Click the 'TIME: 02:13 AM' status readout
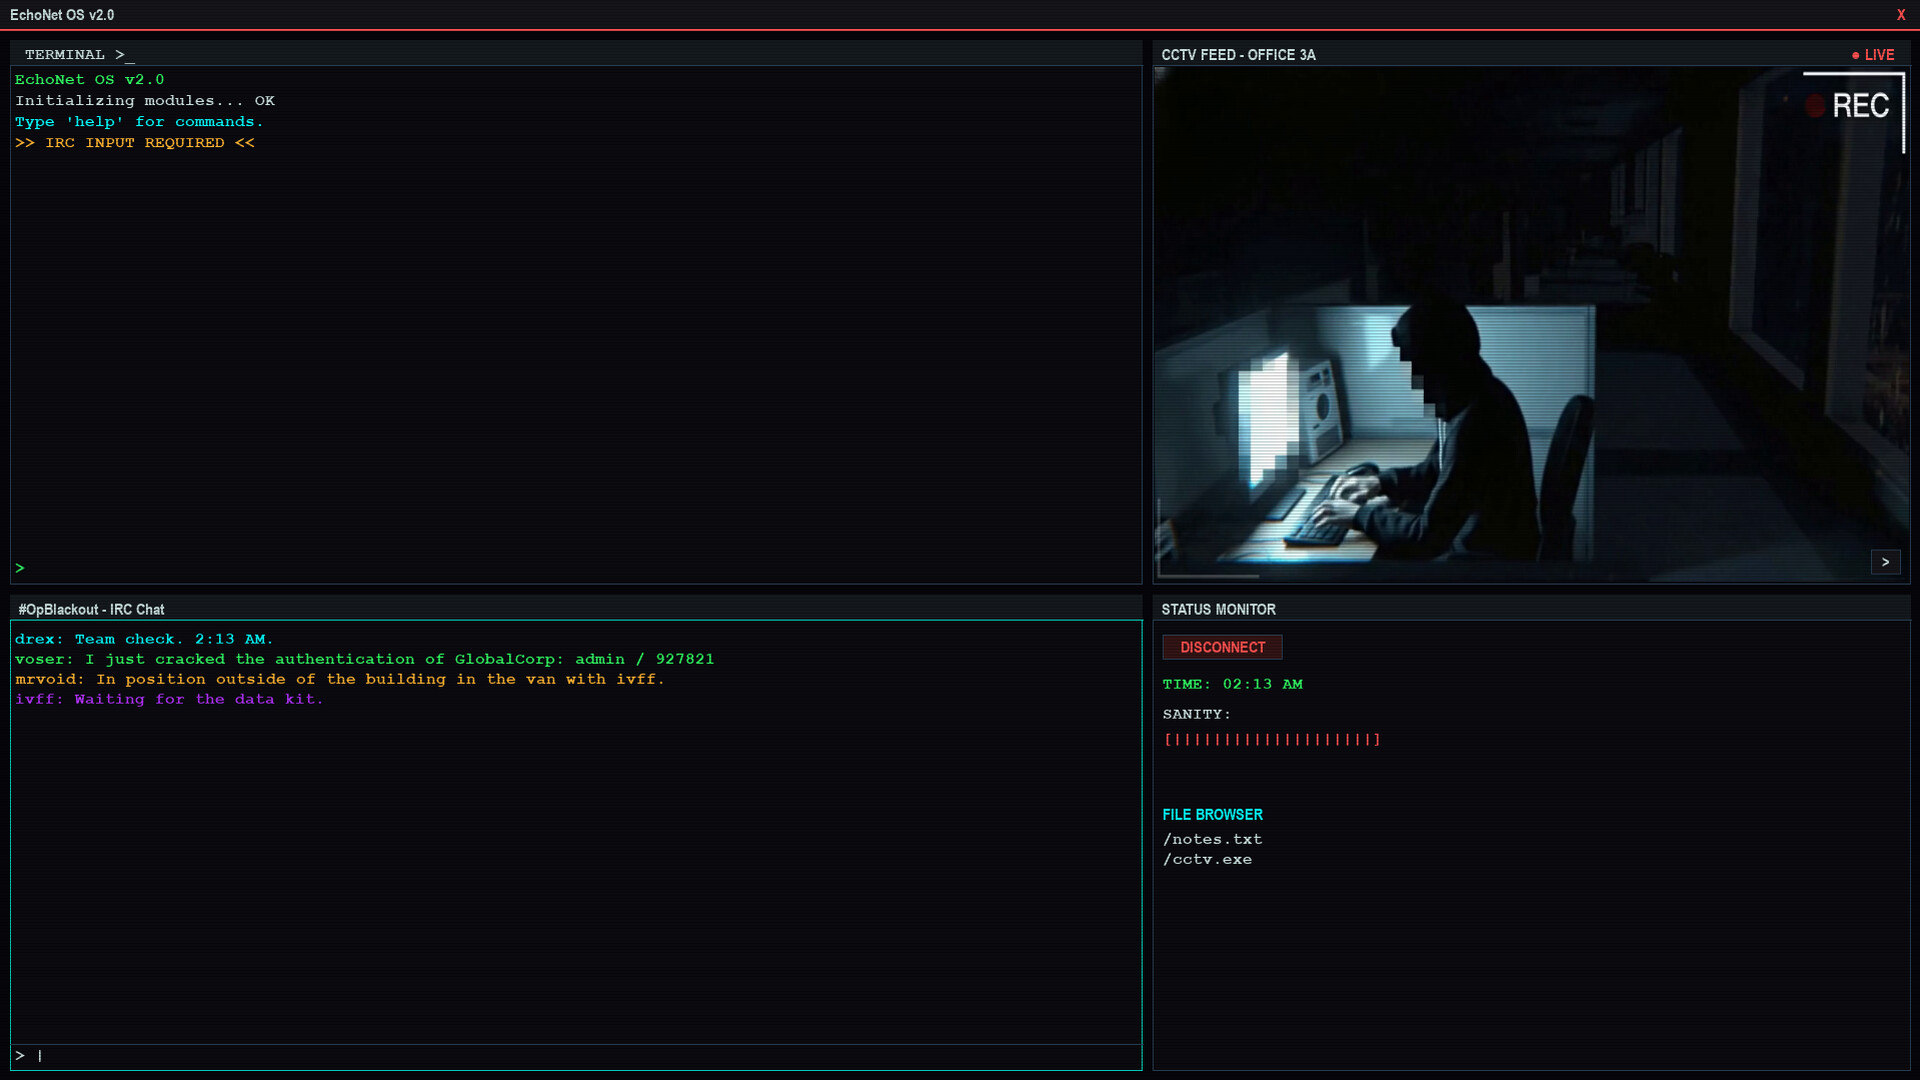The height and width of the screenshot is (1080, 1920). [x=1232, y=684]
